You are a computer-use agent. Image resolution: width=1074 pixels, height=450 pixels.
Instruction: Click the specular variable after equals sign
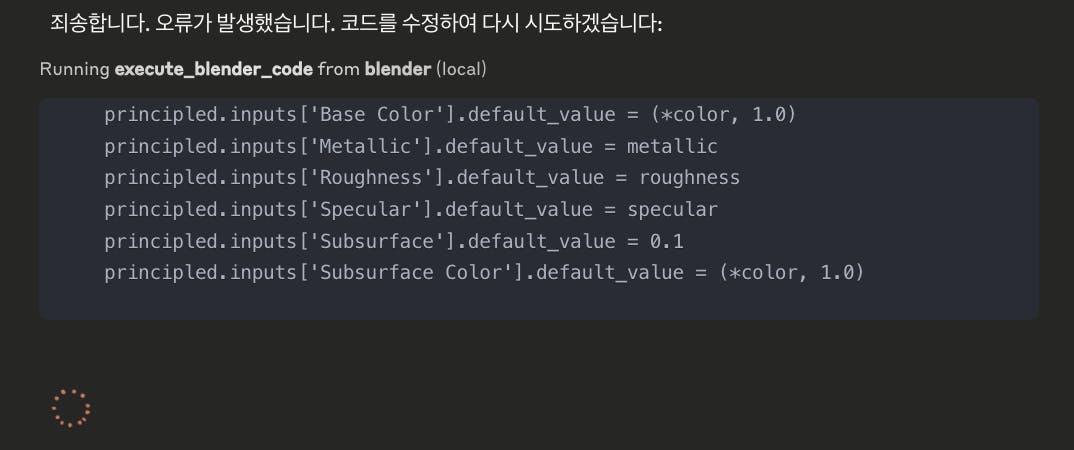coord(672,210)
